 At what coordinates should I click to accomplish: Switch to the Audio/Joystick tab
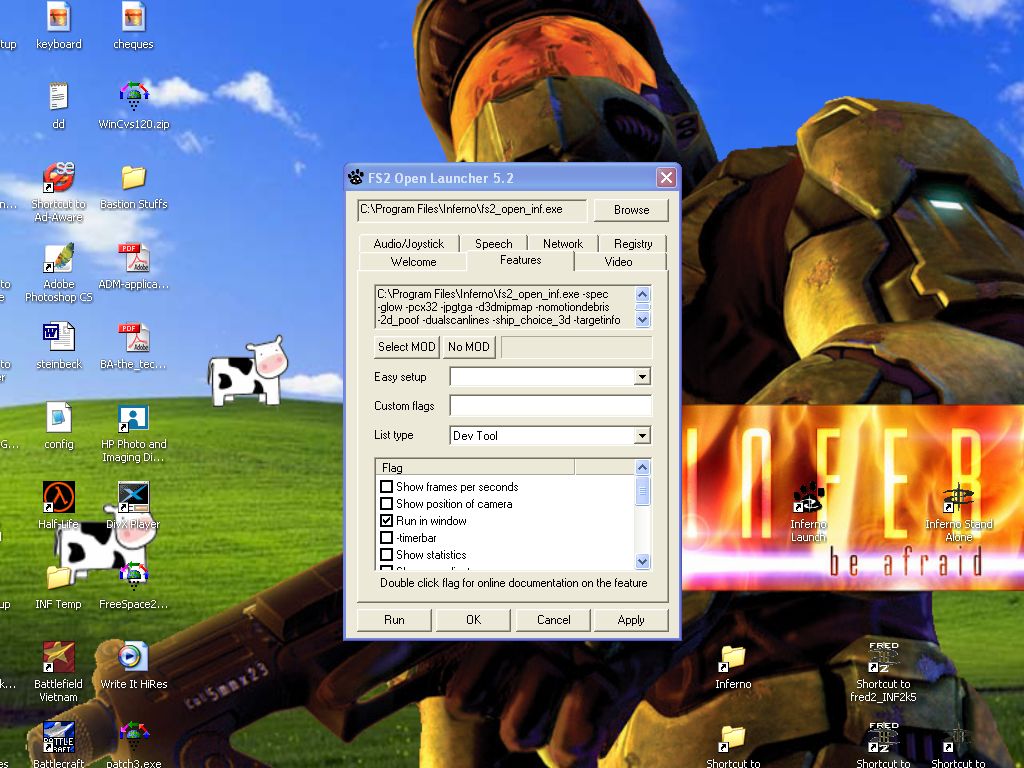(x=409, y=244)
